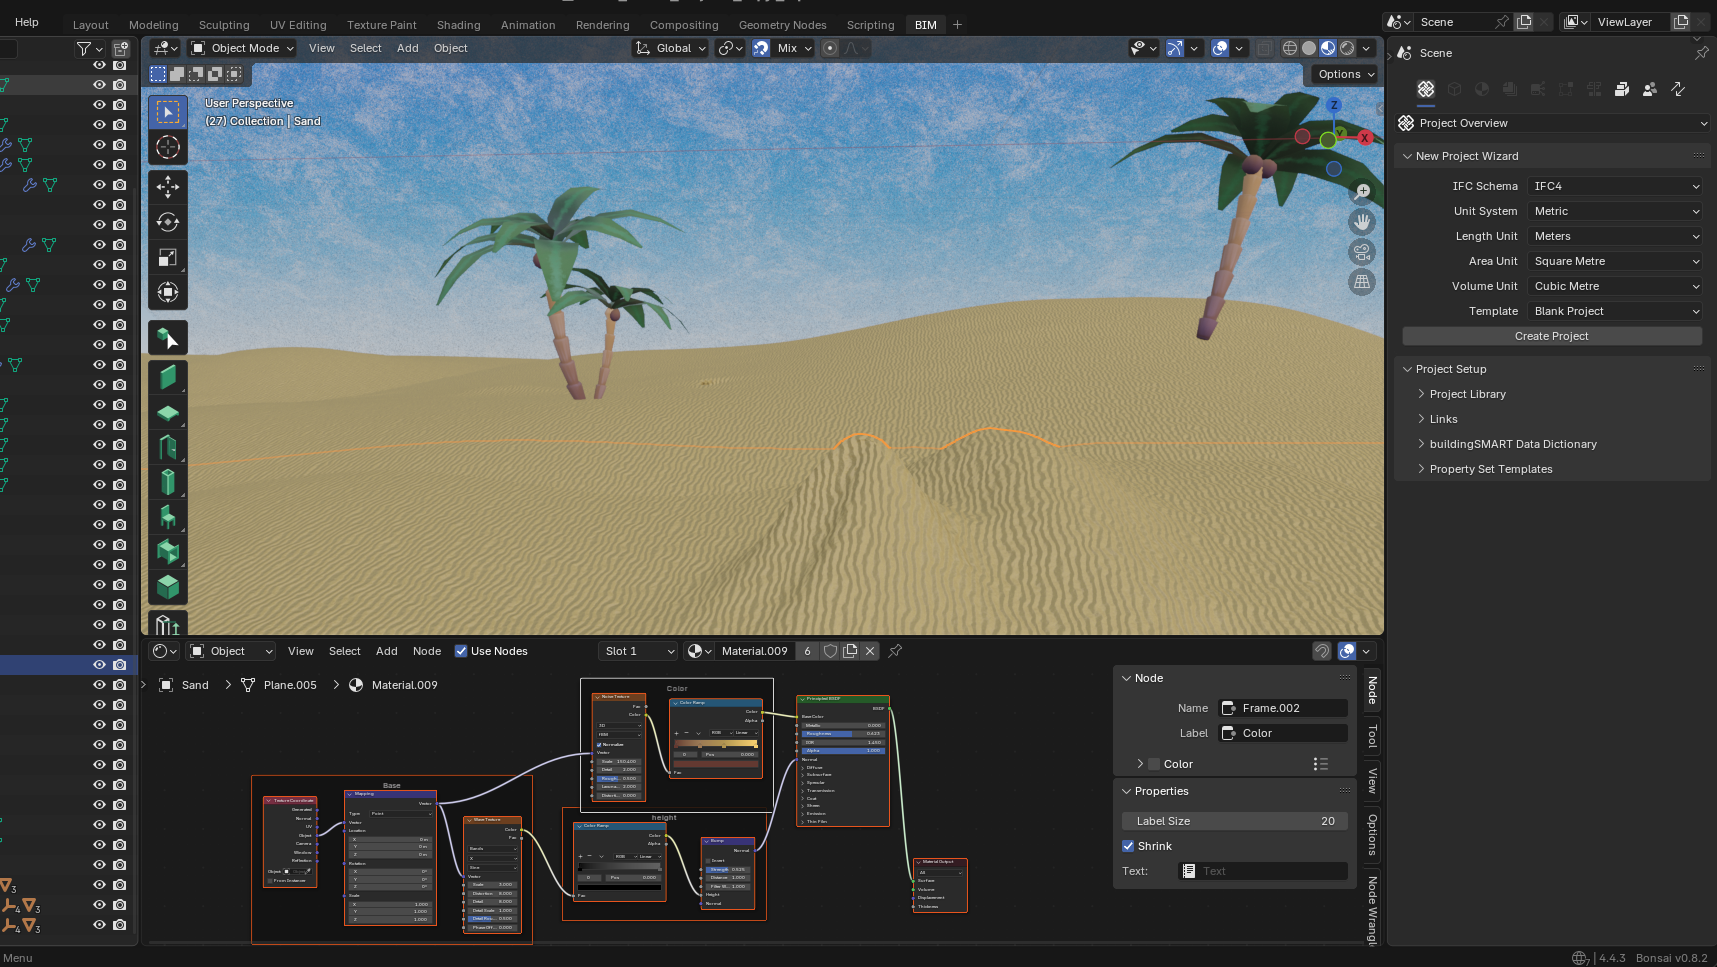Toggle X-ray mode in viewport
Viewport: 1717px width, 967px height.
point(1265,48)
